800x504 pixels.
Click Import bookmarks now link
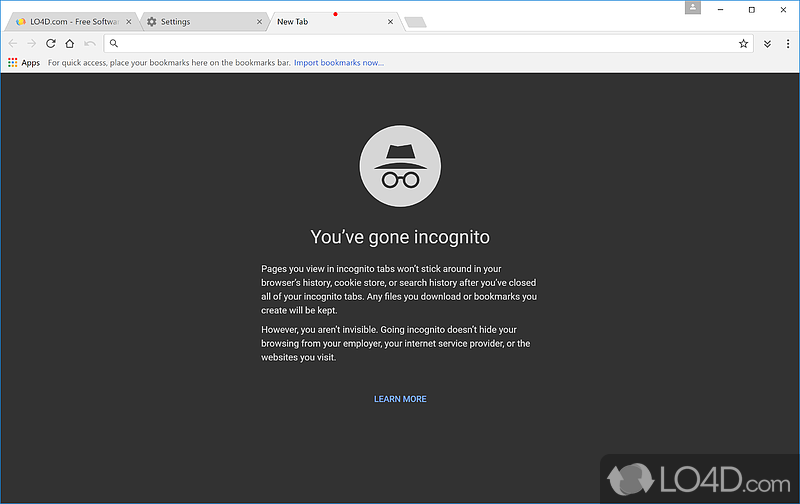click(339, 63)
